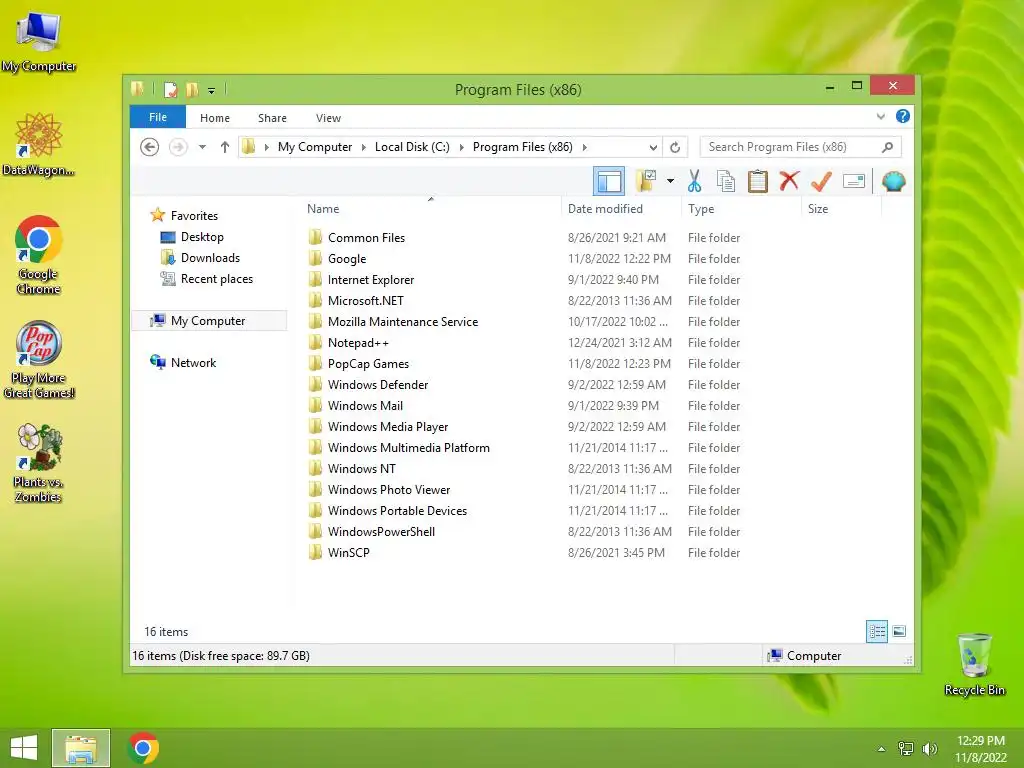Select Downloads in navigation pane

[210, 258]
